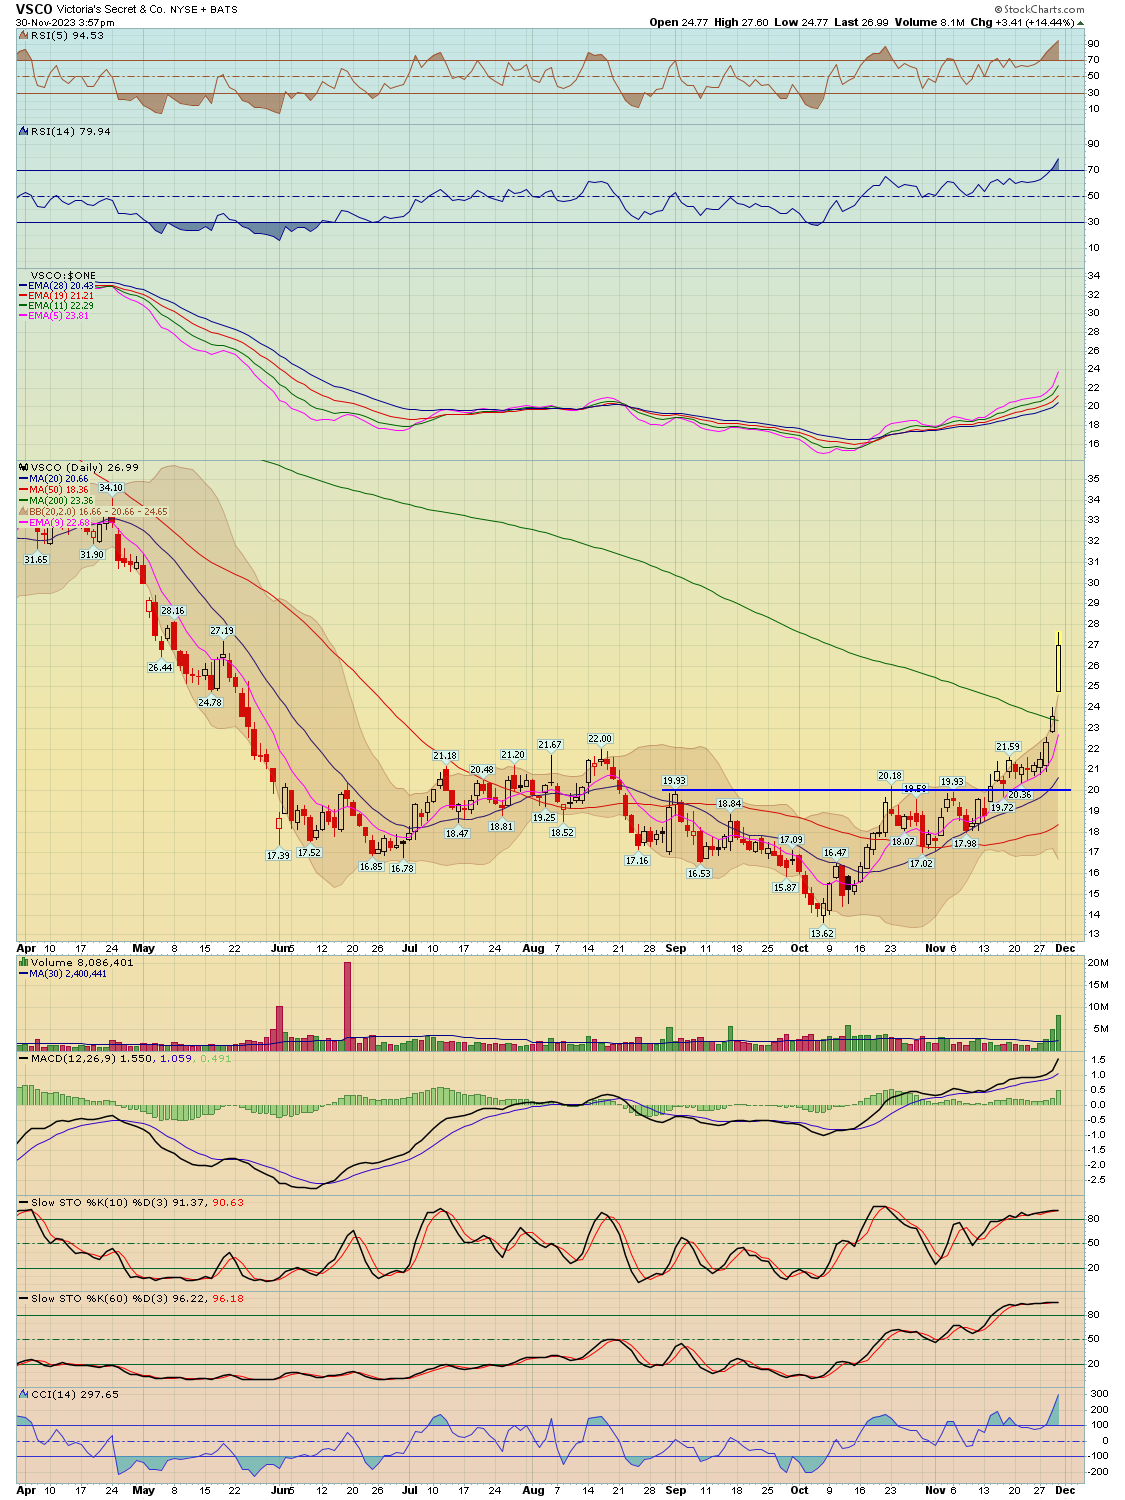Click the 22.00 August peak label

tap(600, 738)
